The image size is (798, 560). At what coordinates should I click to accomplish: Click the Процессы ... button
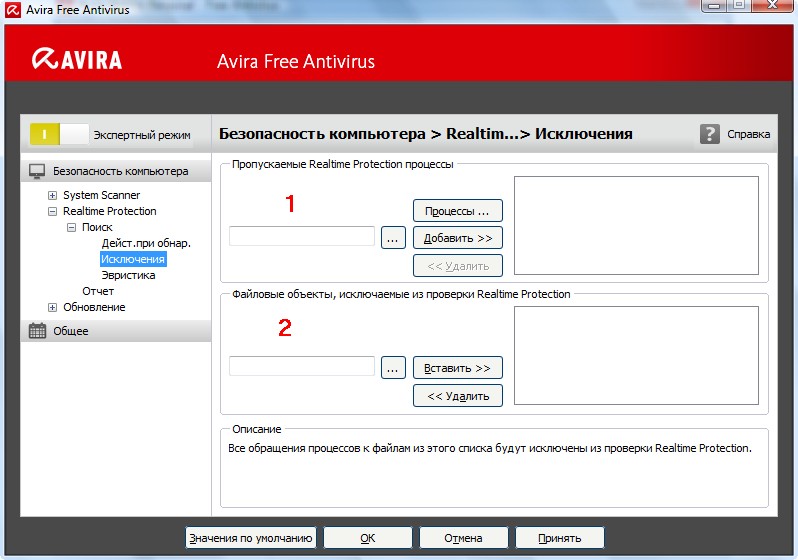(458, 211)
